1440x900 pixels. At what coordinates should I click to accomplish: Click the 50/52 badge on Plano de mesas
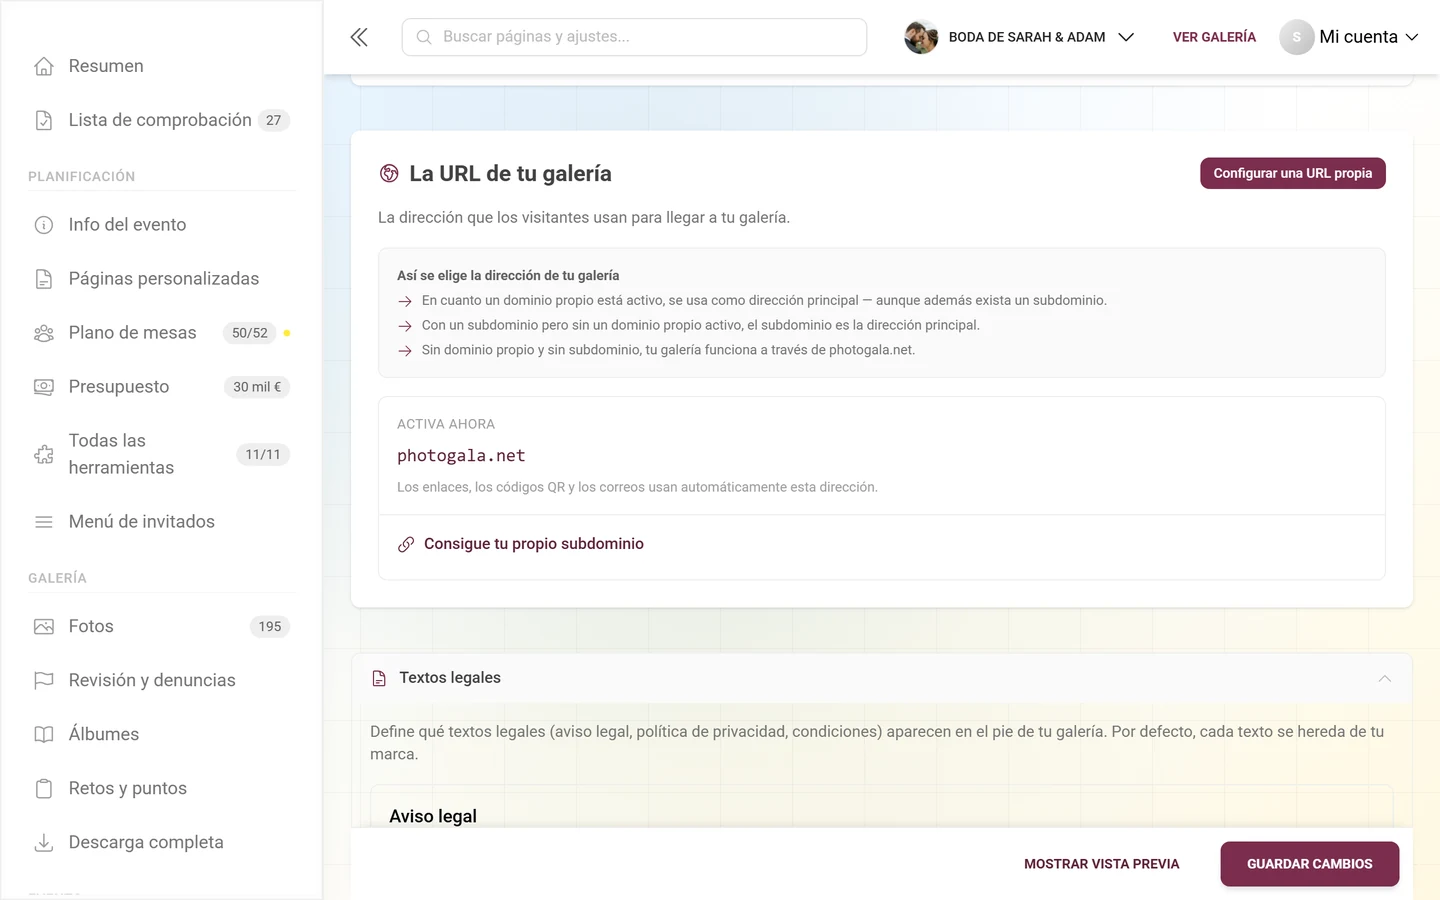(x=250, y=333)
